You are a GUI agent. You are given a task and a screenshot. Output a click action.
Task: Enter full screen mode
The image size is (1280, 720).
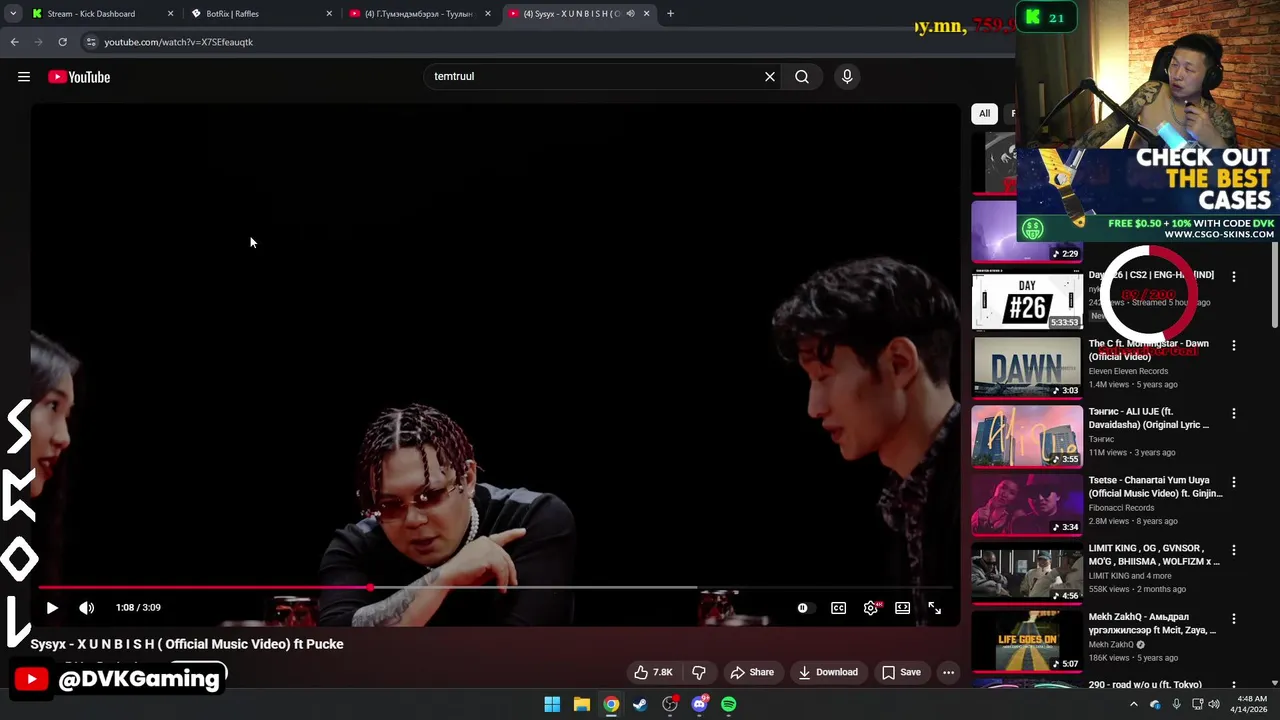point(935,608)
